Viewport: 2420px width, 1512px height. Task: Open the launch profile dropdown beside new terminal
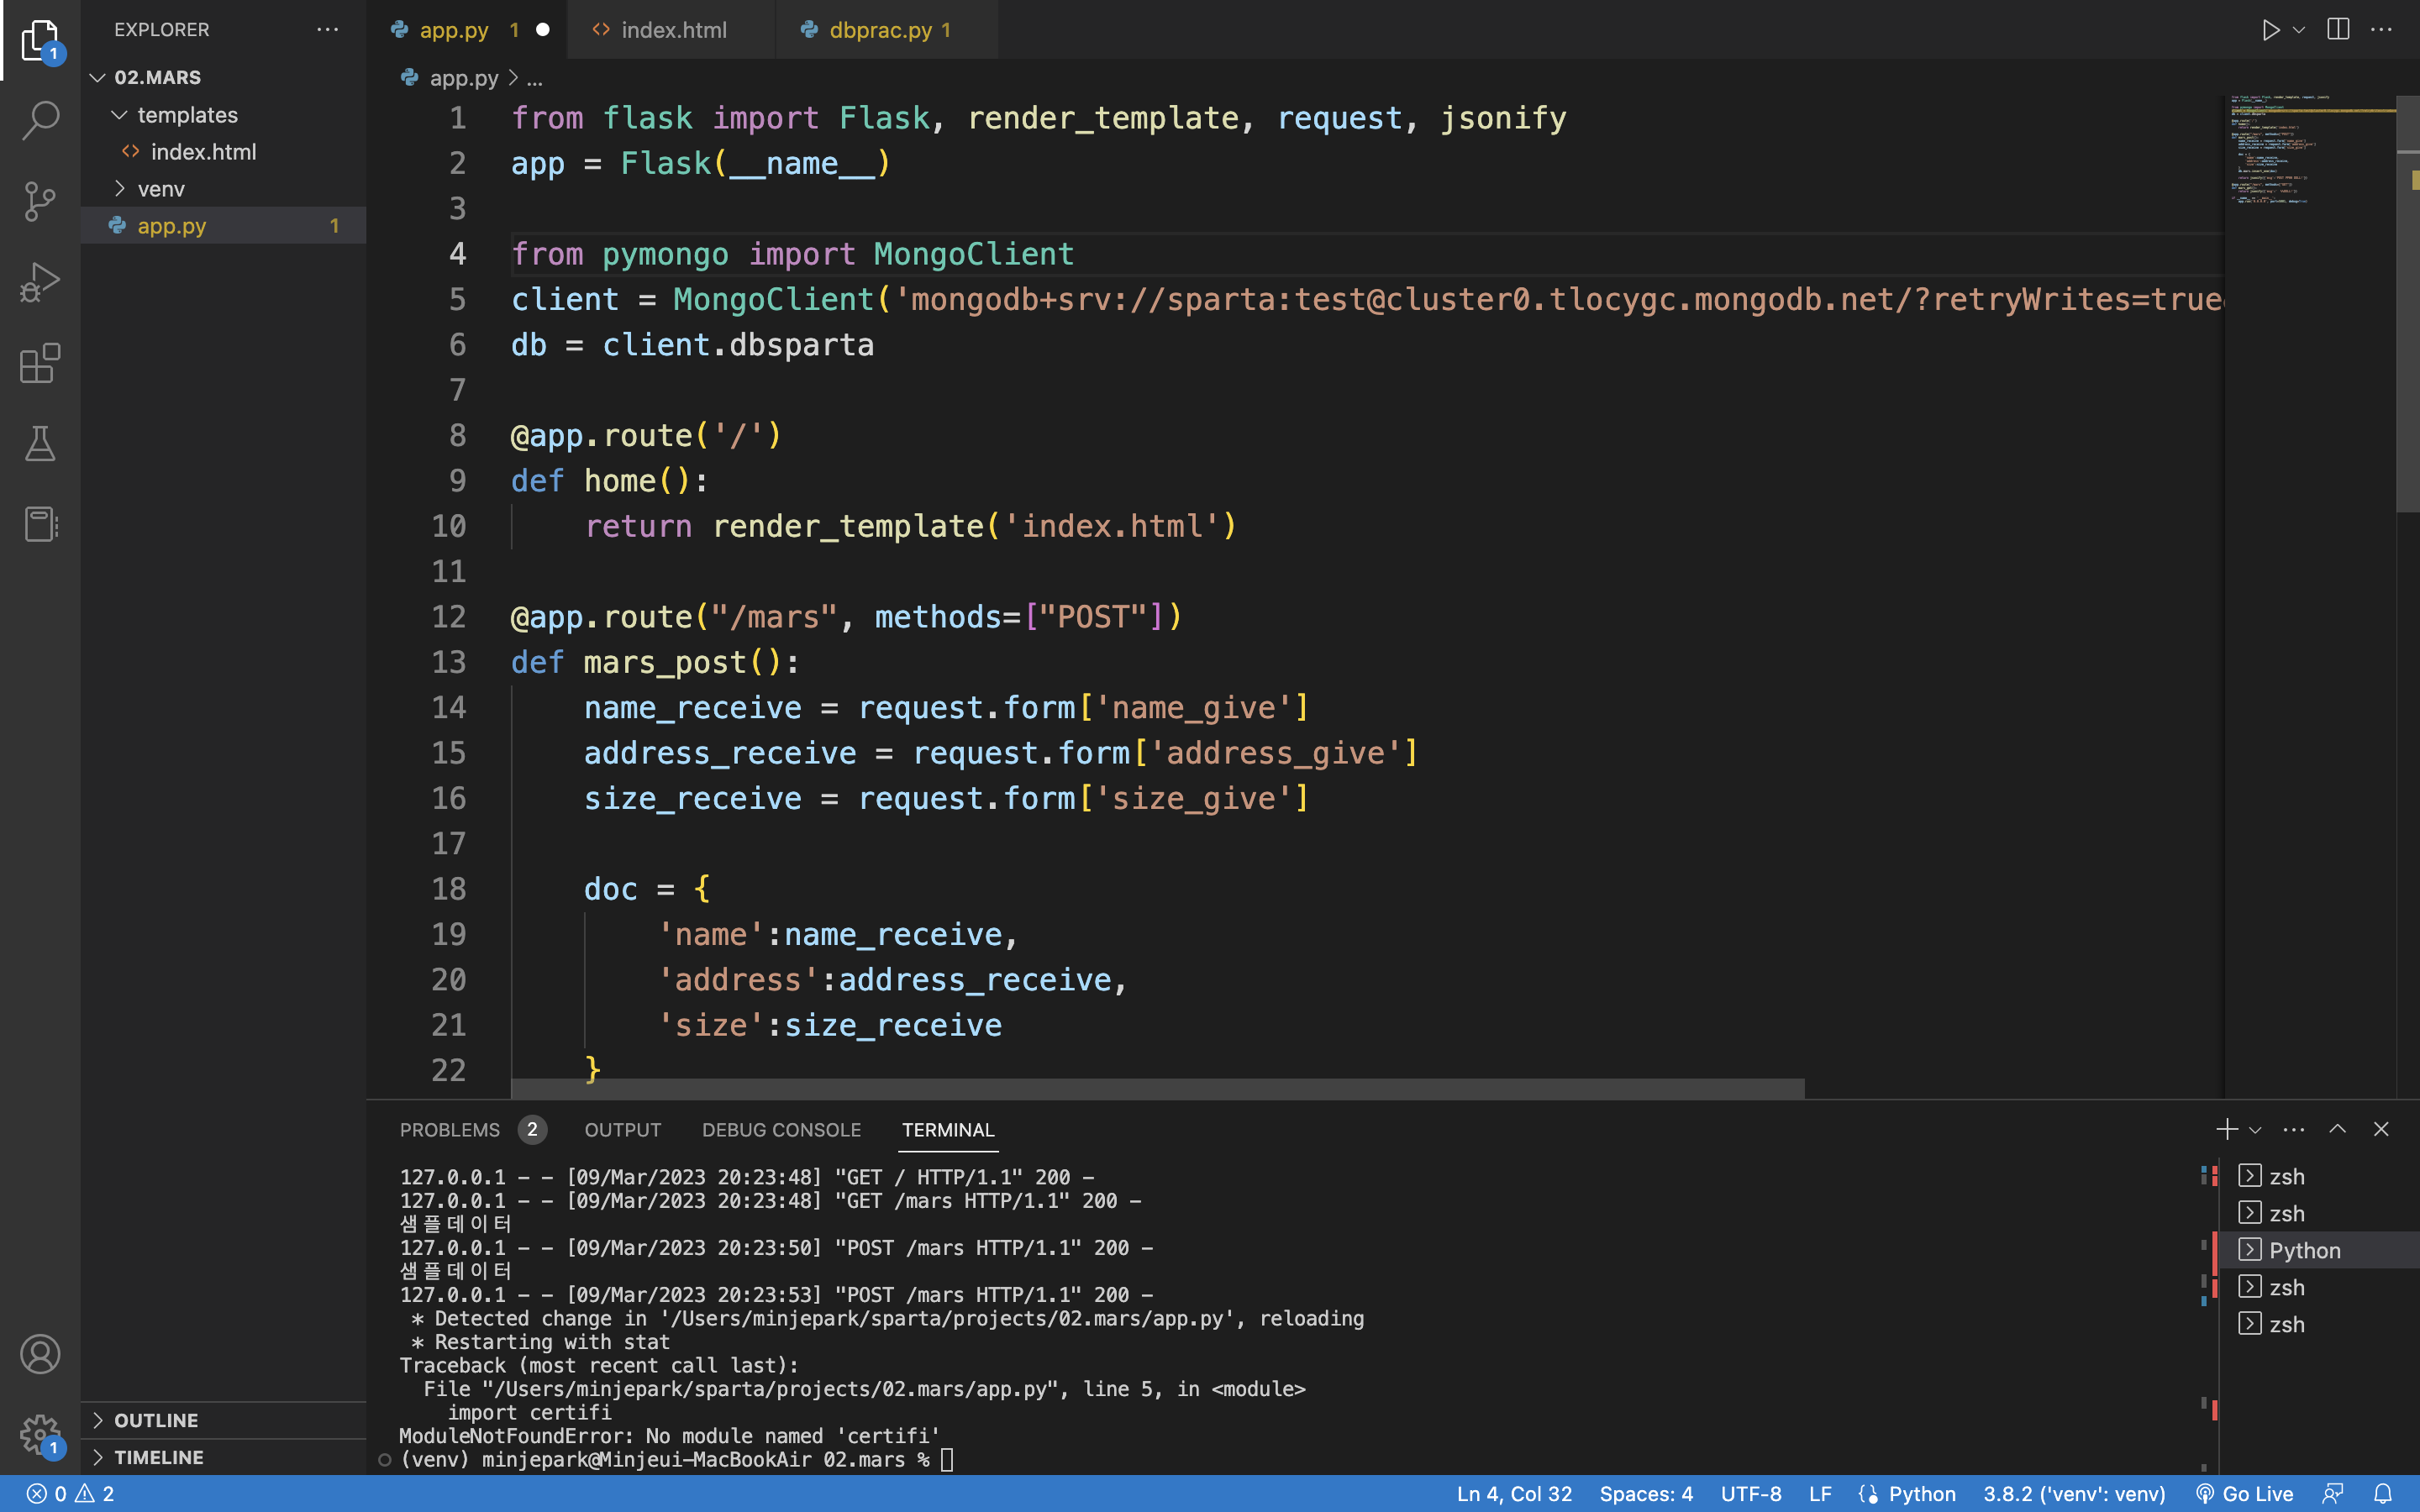coord(2255,1129)
